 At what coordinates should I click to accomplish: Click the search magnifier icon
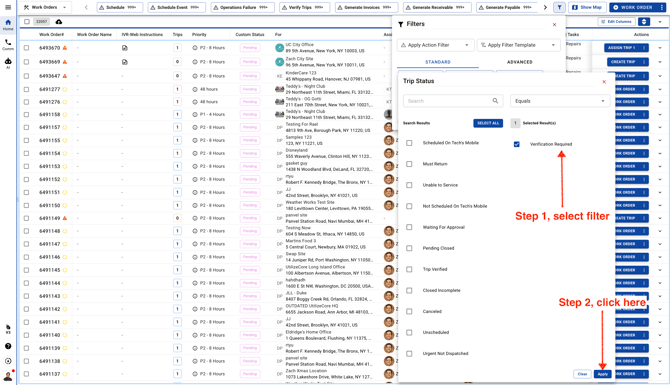point(495,101)
